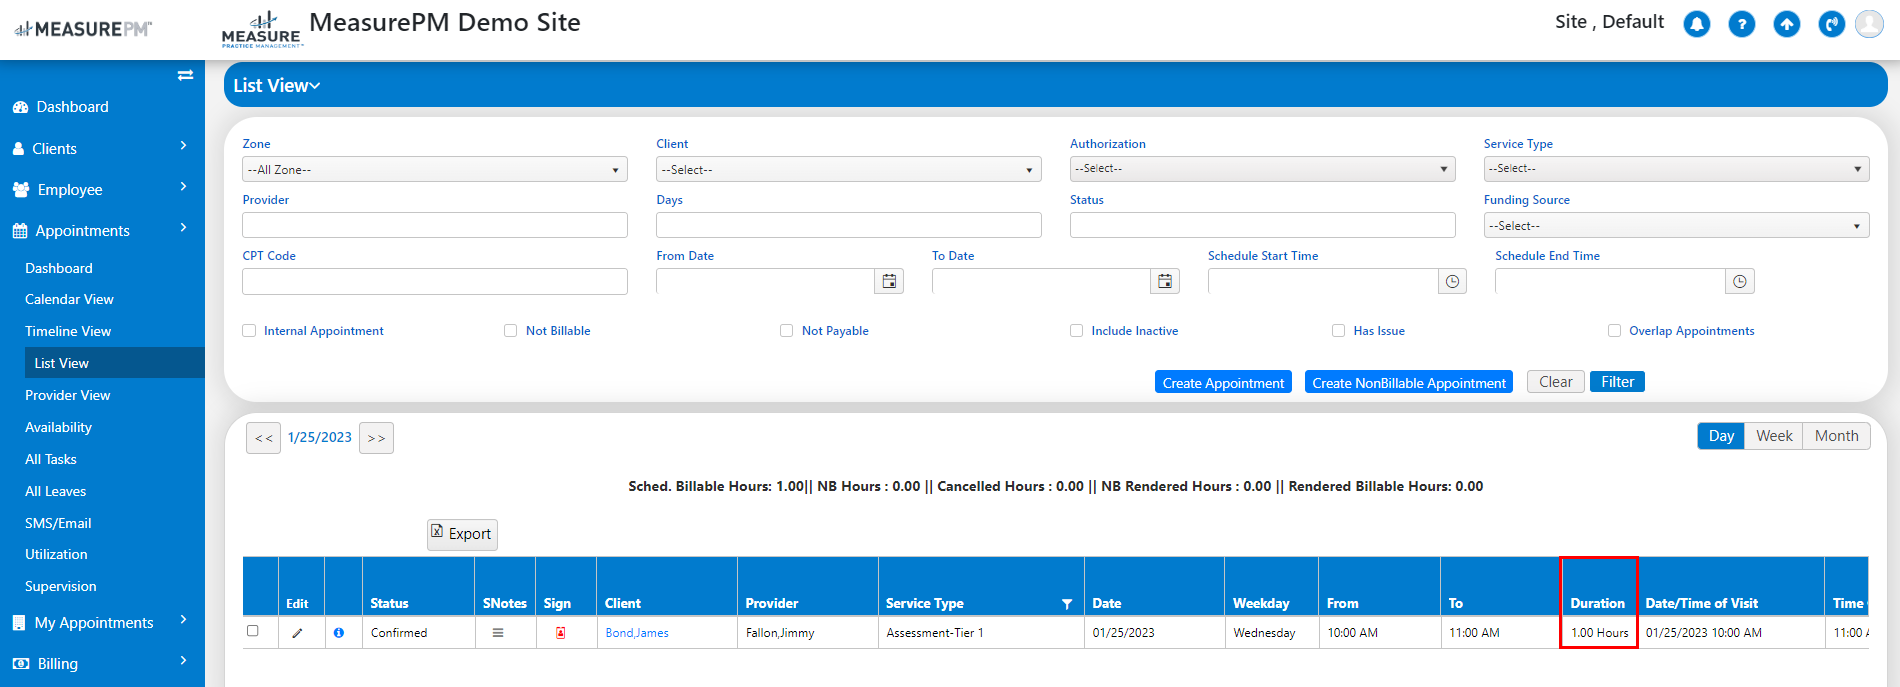Screen dimensions: 1900x687
Task: Open Availability page
Action: click(58, 427)
